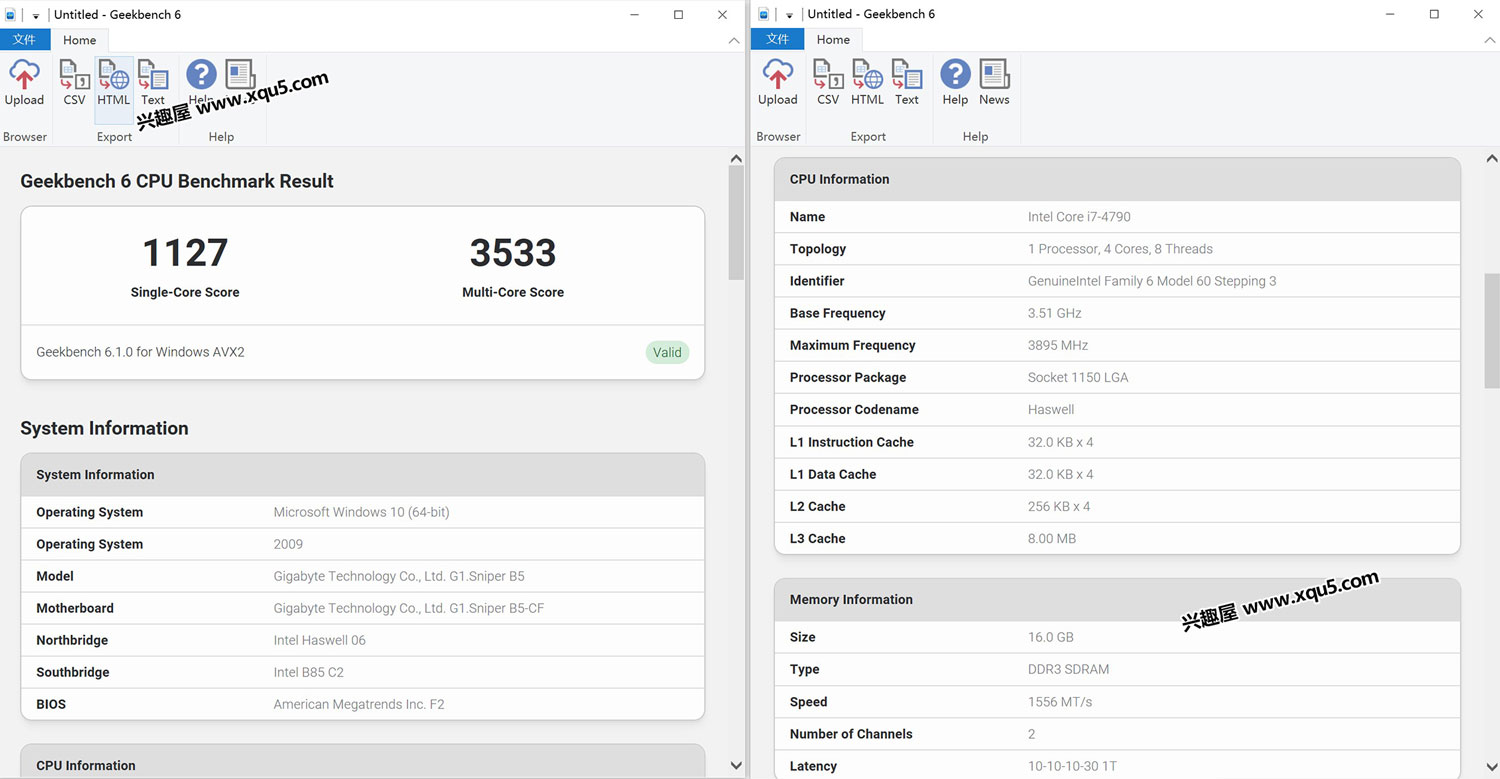Click right window's Geekbench title bar icon
Screen dimensions: 1500x779
(764, 15)
